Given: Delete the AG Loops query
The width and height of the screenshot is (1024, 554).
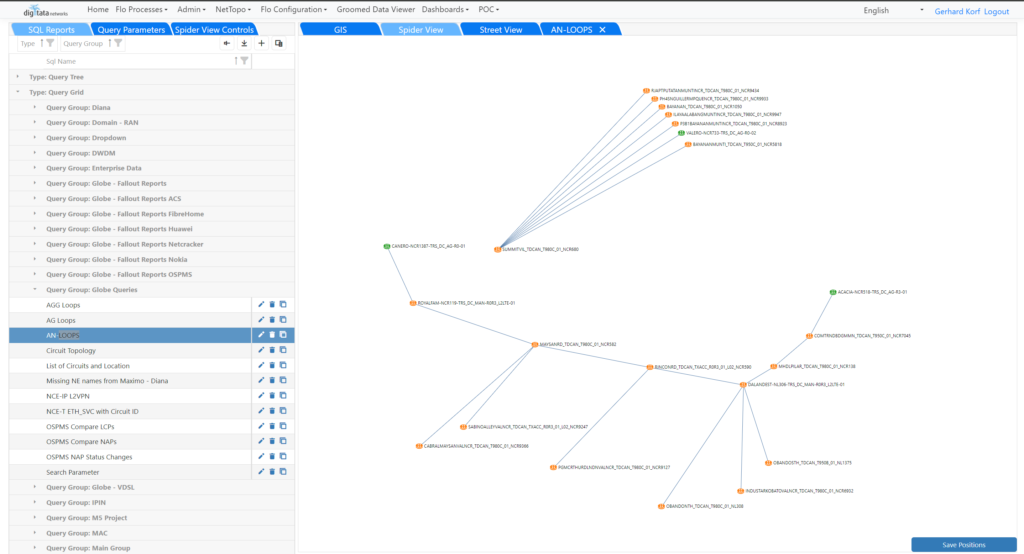Looking at the screenshot, I should [272, 319].
